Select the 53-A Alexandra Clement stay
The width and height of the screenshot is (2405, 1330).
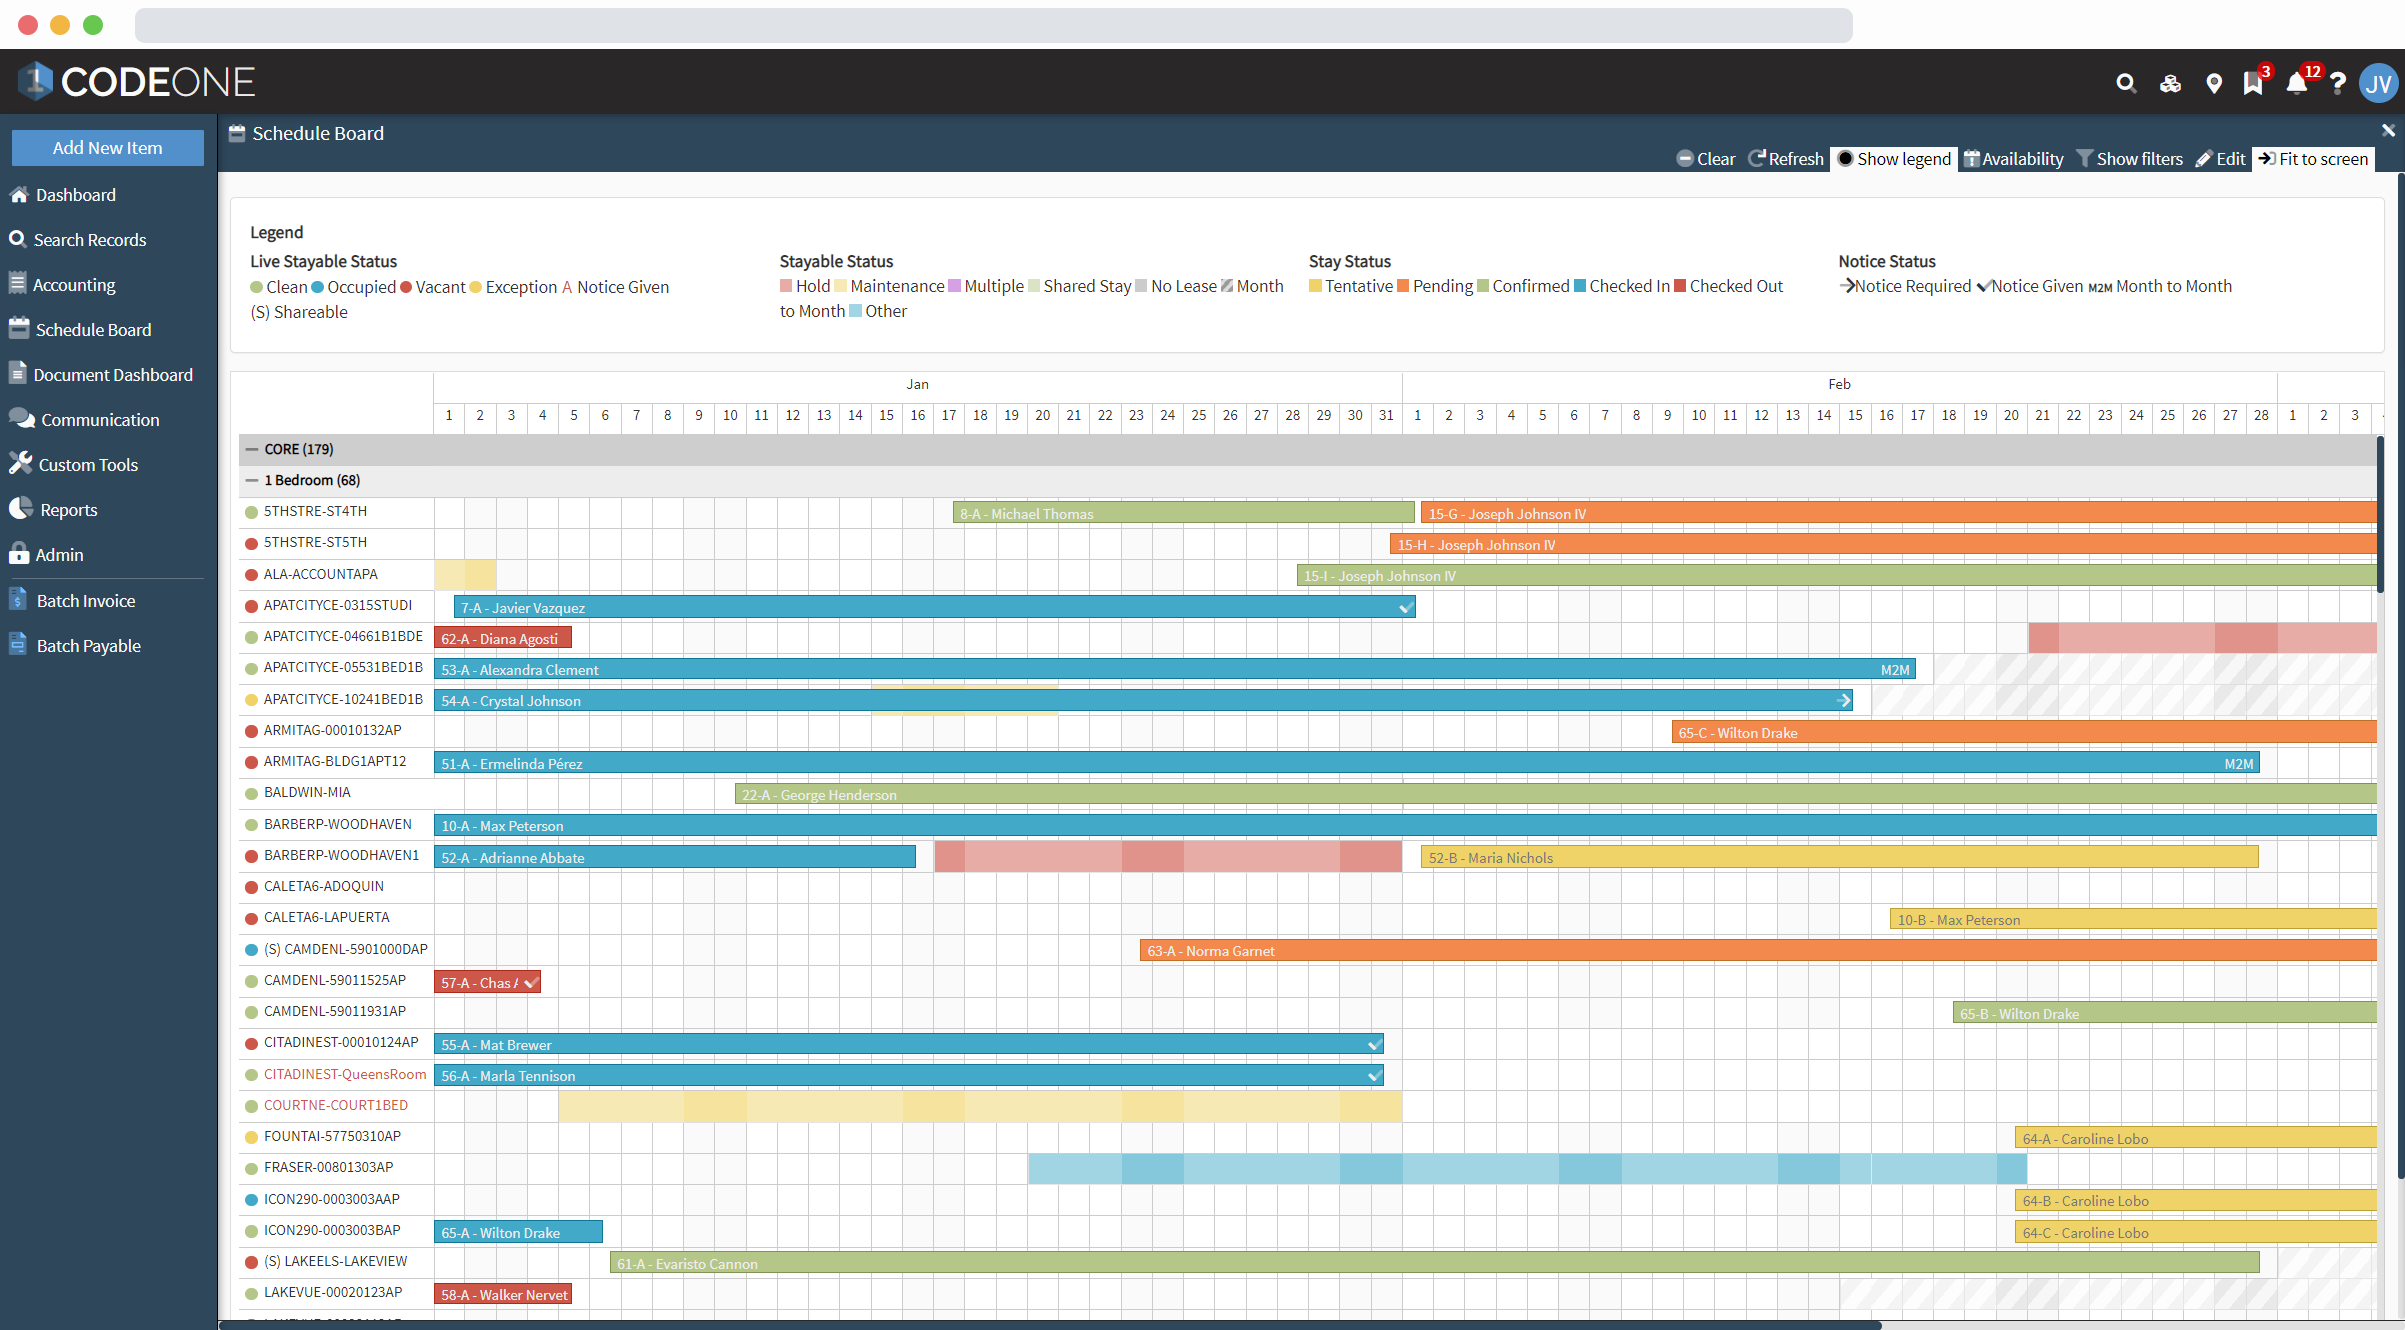(x=1174, y=670)
